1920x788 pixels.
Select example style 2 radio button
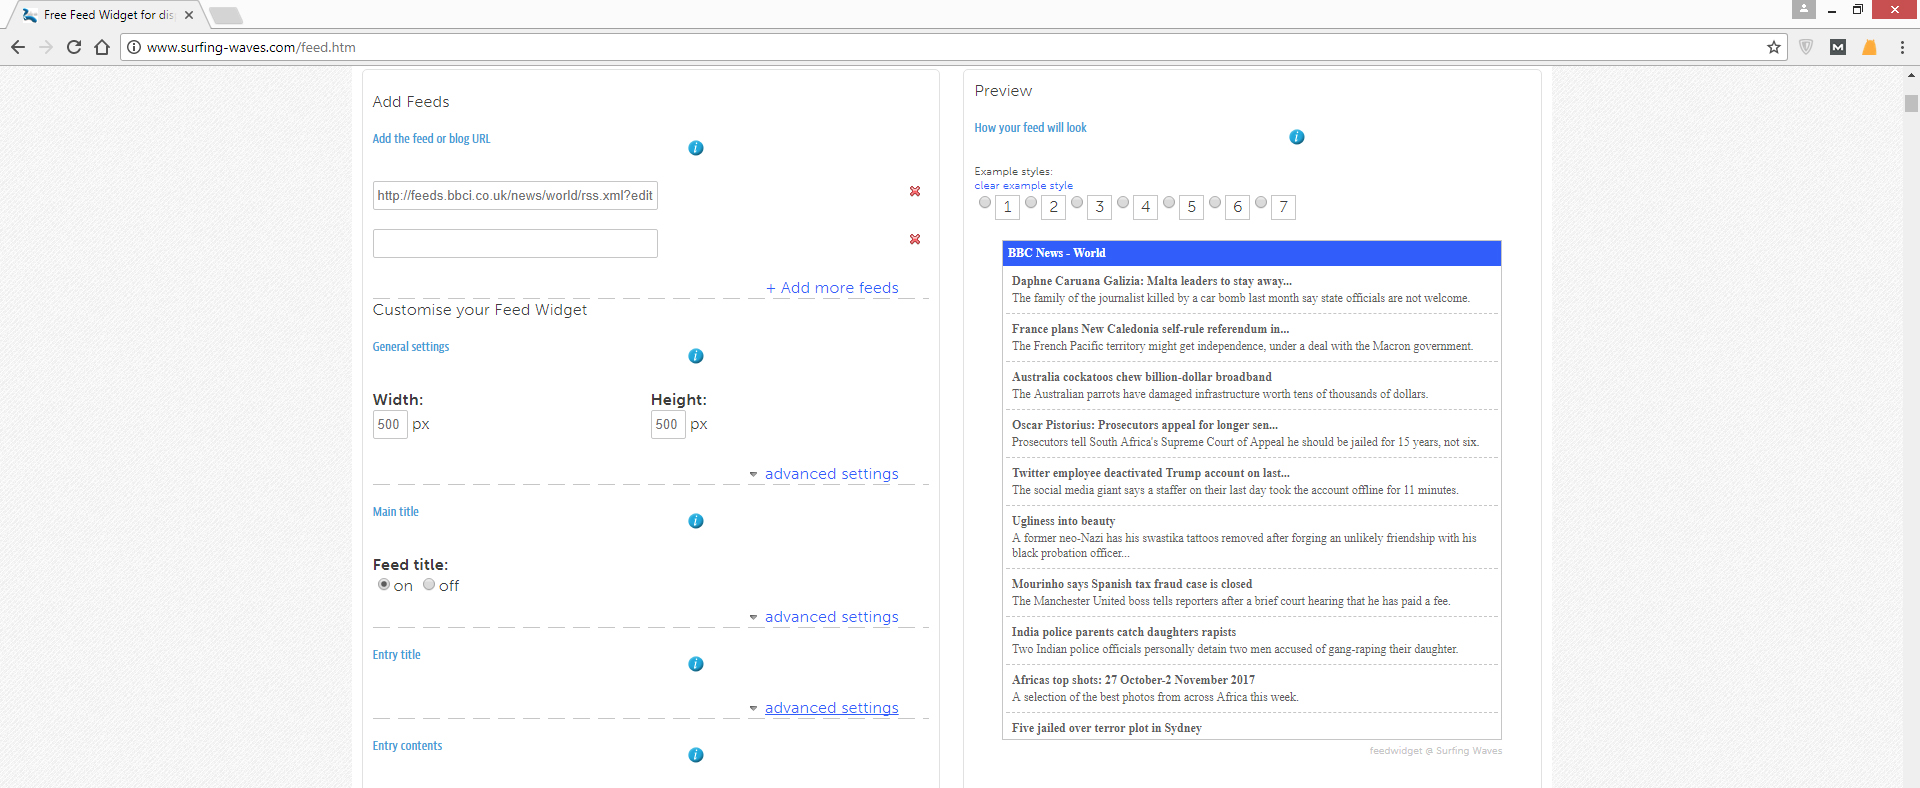click(x=1031, y=202)
